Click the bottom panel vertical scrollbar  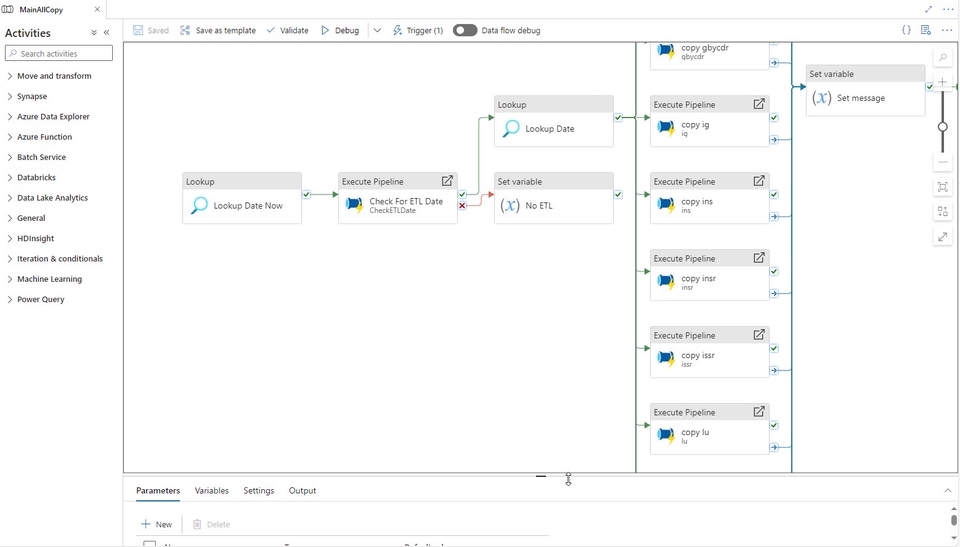(954, 521)
